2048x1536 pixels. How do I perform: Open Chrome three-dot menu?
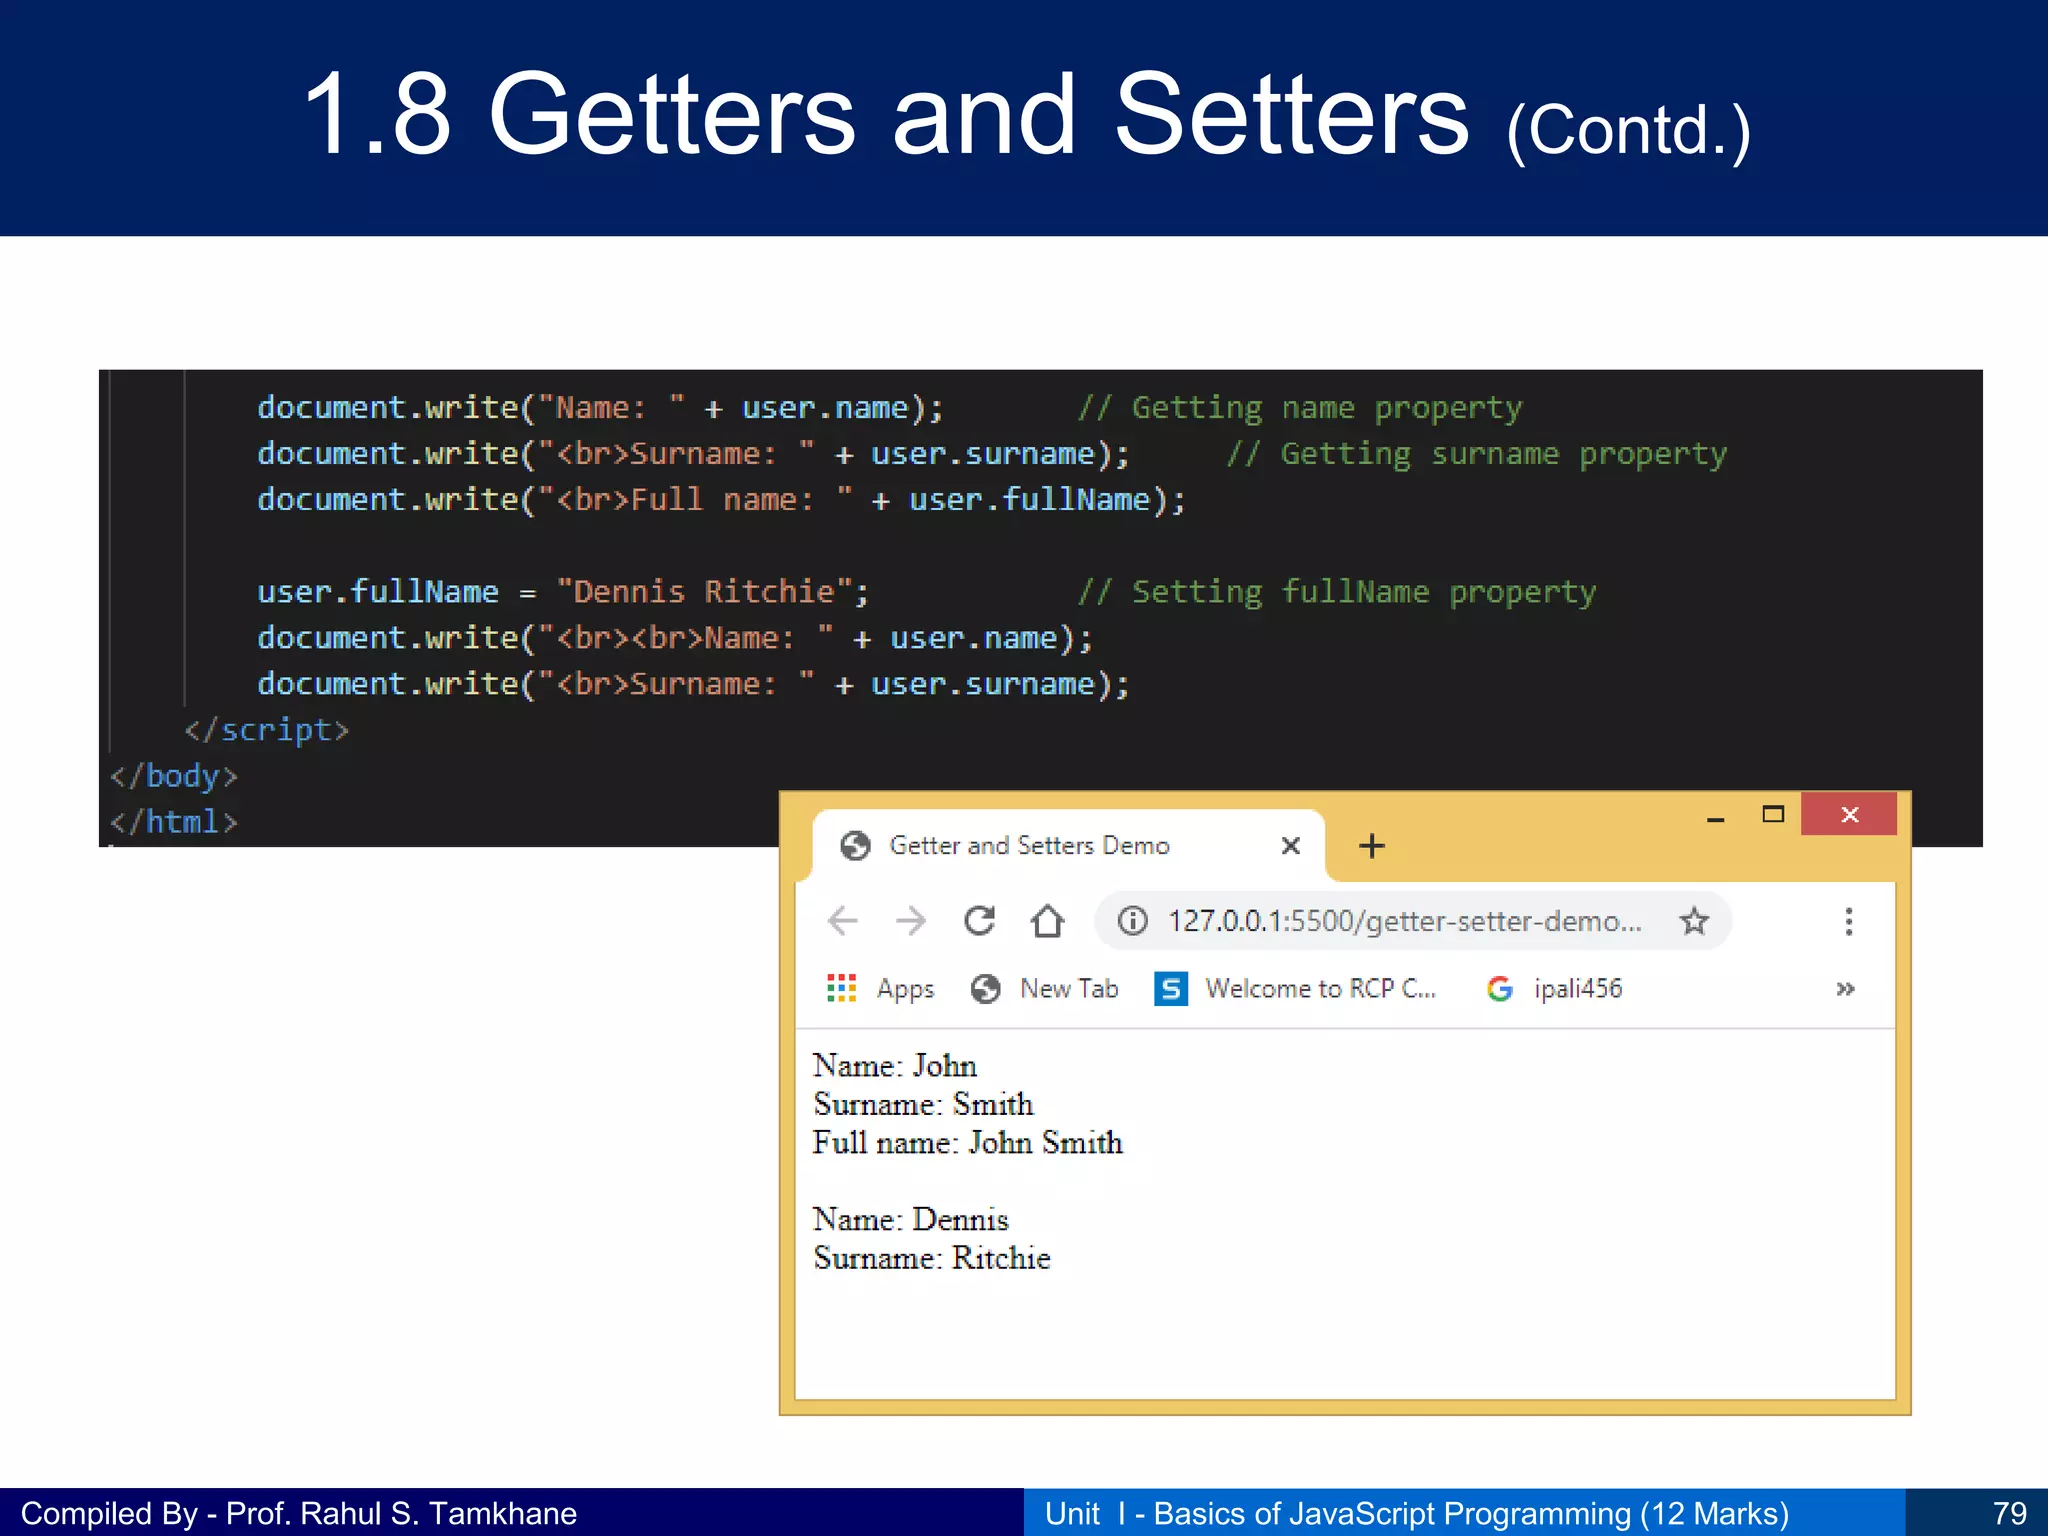tap(1849, 921)
